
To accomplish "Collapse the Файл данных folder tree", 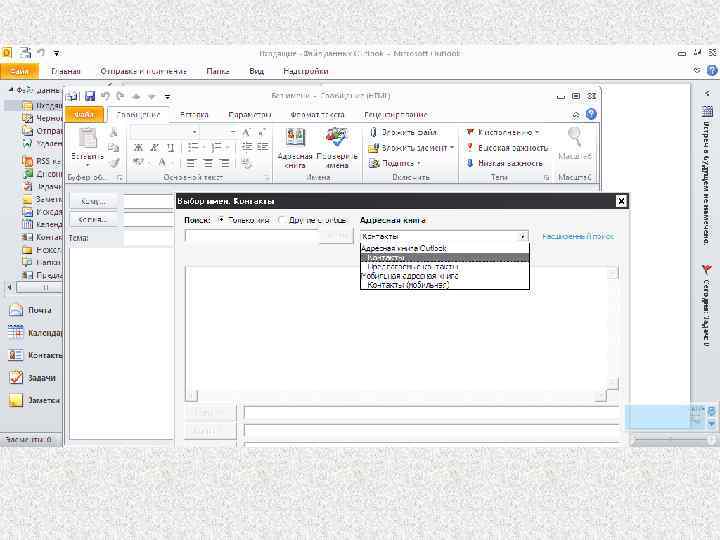I will click(10, 90).
